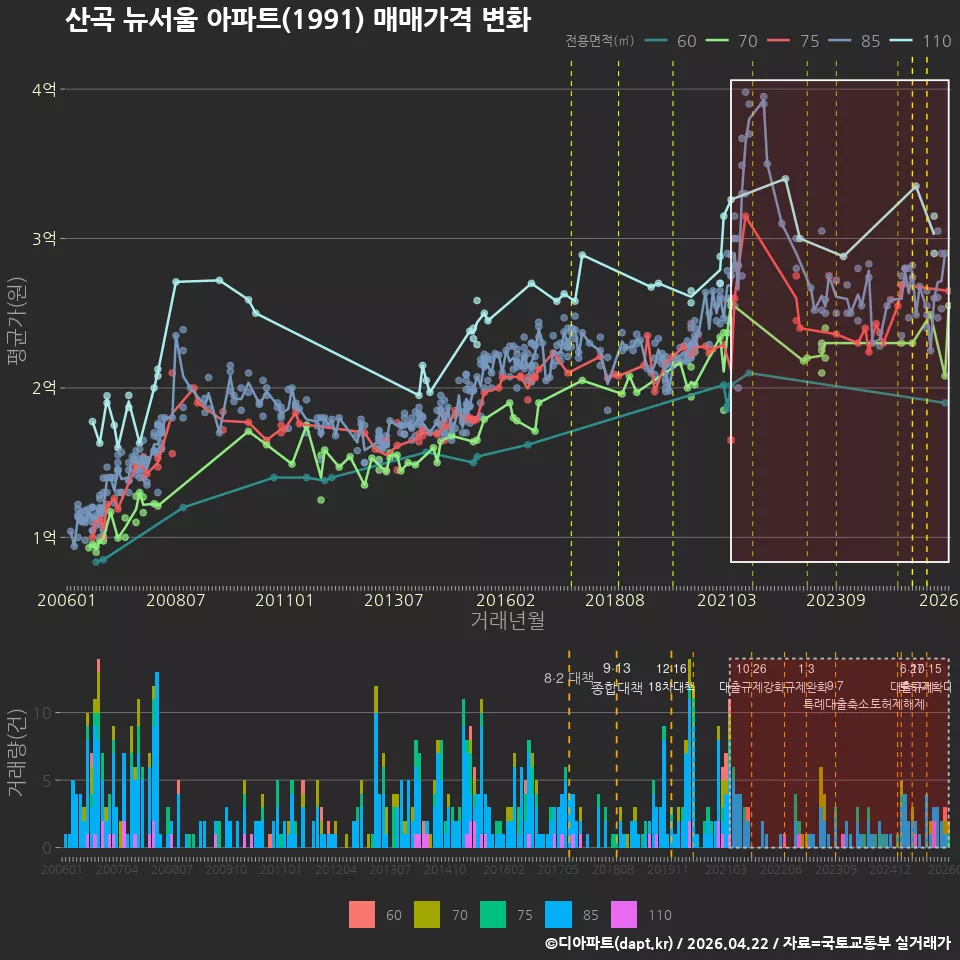The height and width of the screenshot is (960, 960).
Task: Click the 2억 y-axis label
Action: 44,388
